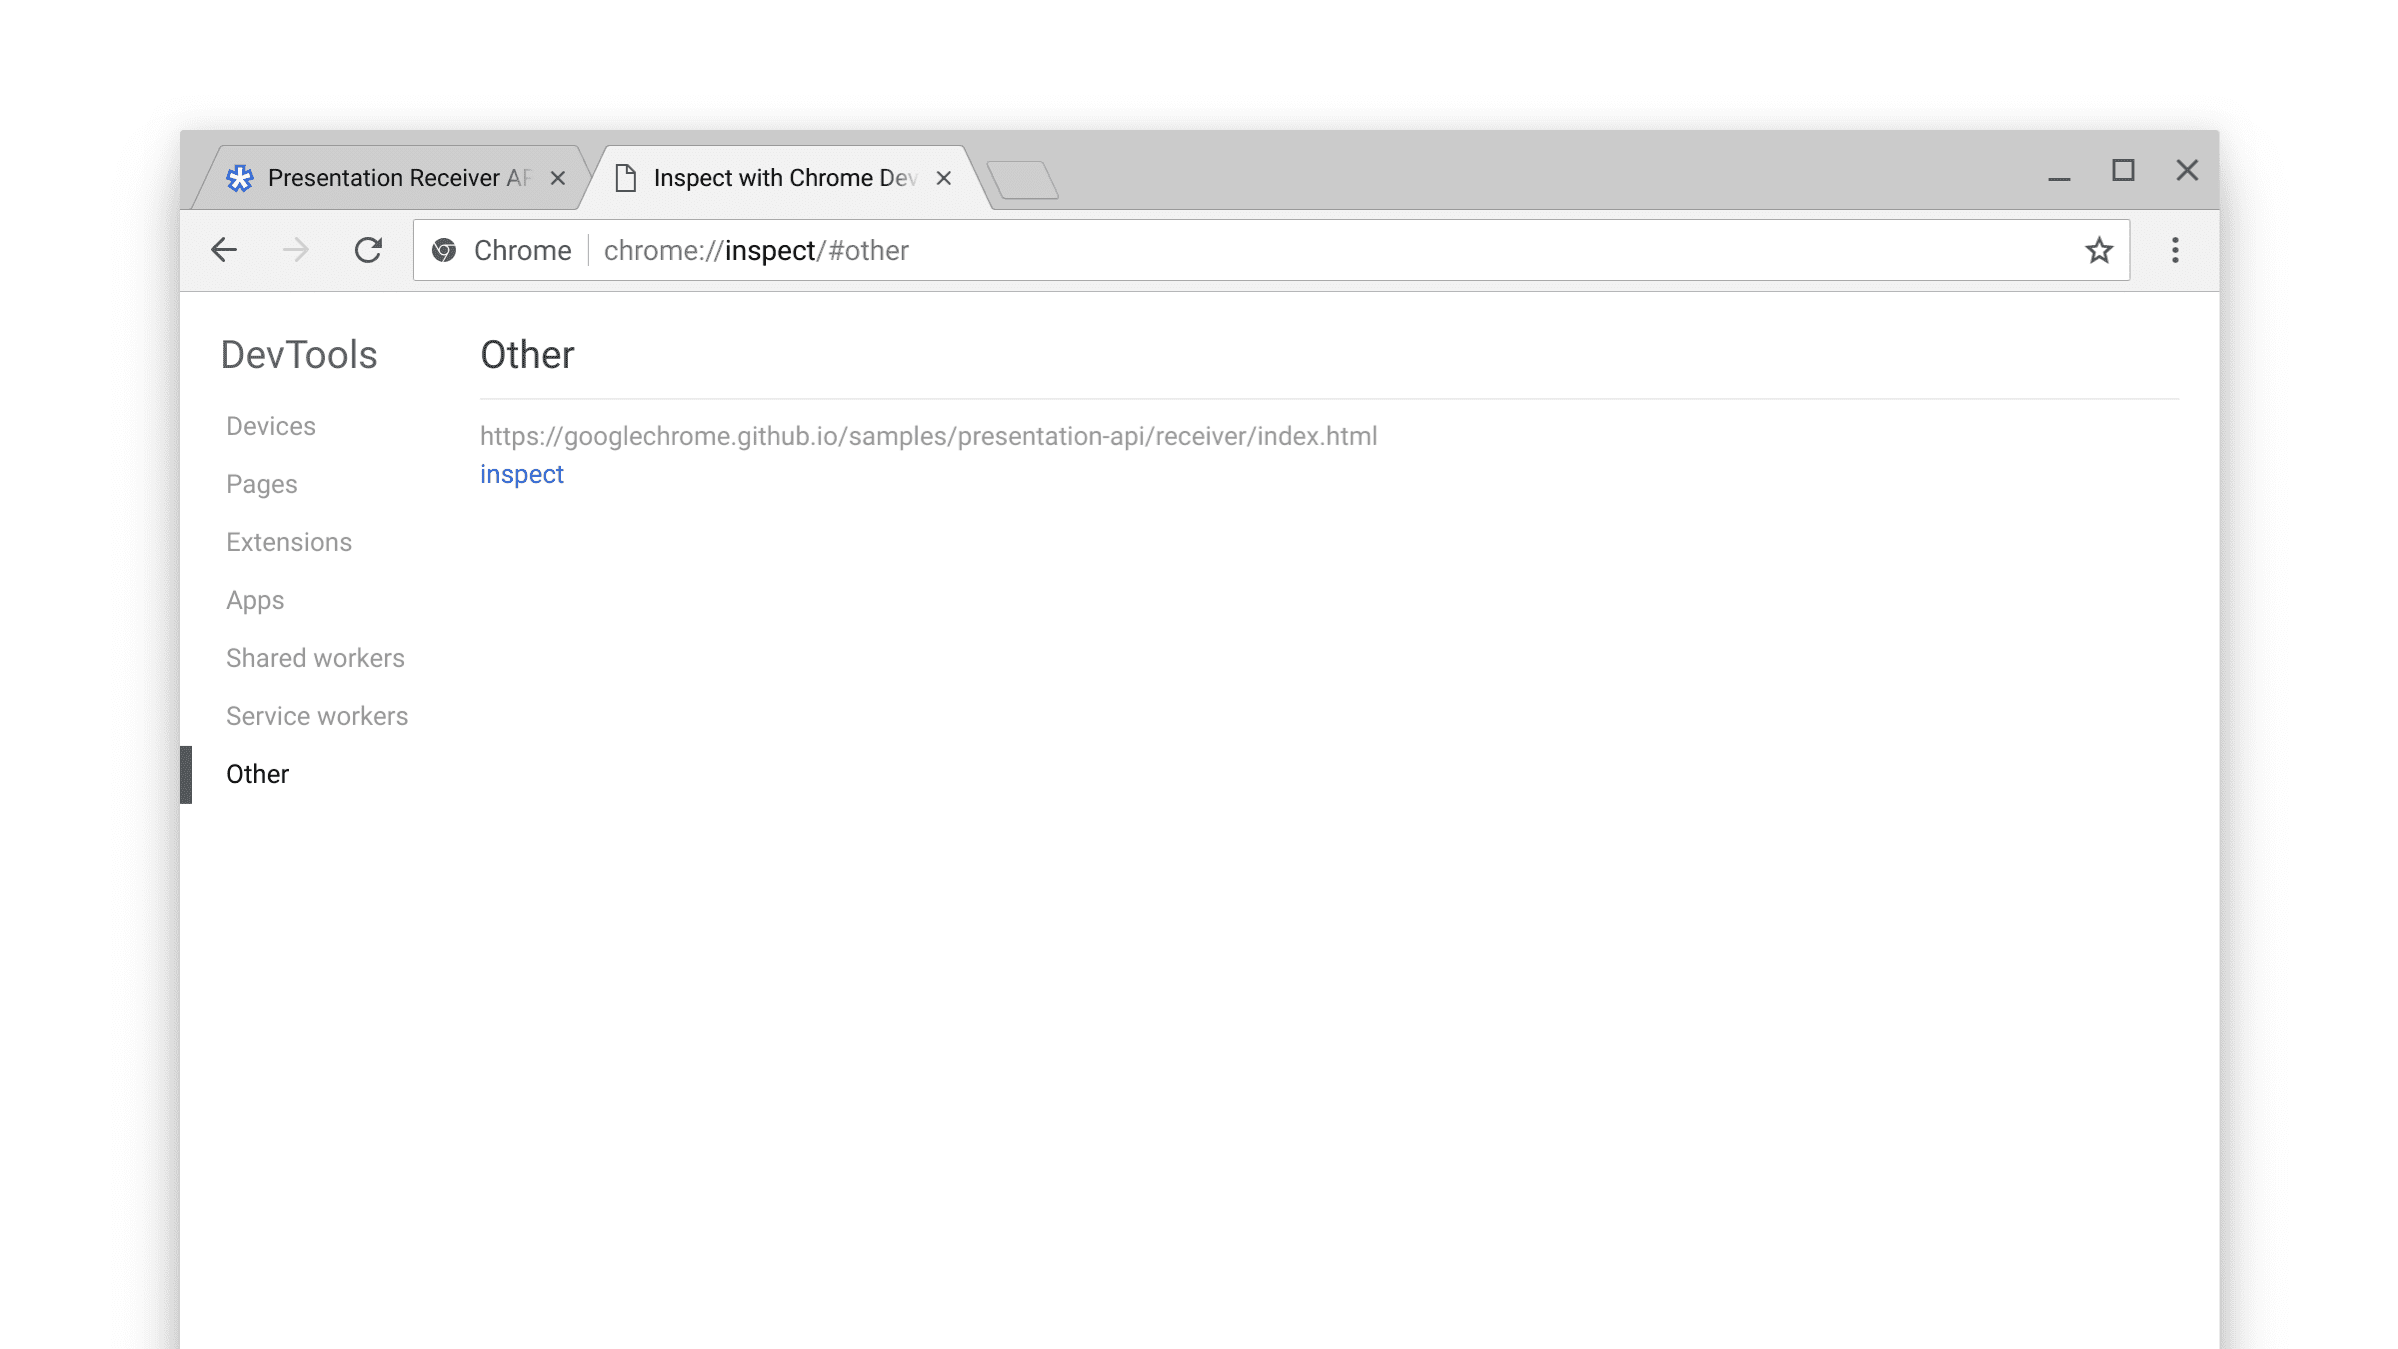Click the inspect link for presentation receiver
This screenshot has width=2398, height=1349.
[x=522, y=474]
